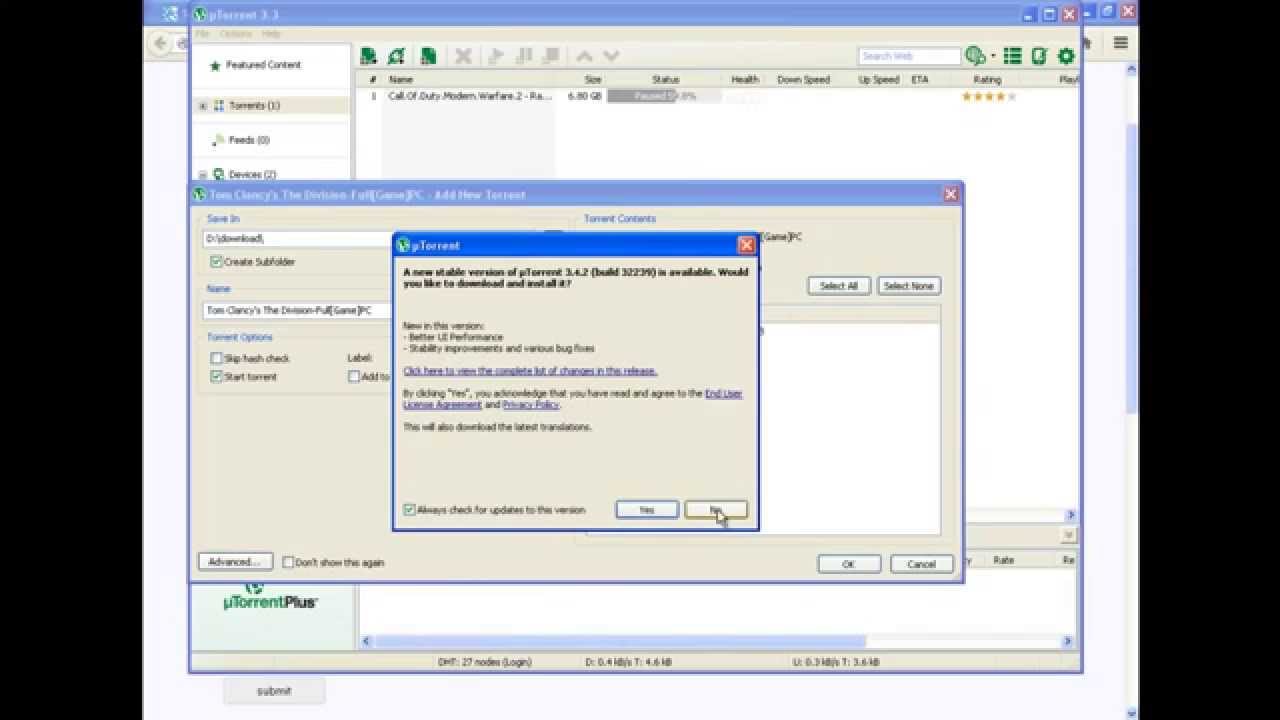Open search provider dropdown arrow
The width and height of the screenshot is (1280, 720).
tap(992, 57)
